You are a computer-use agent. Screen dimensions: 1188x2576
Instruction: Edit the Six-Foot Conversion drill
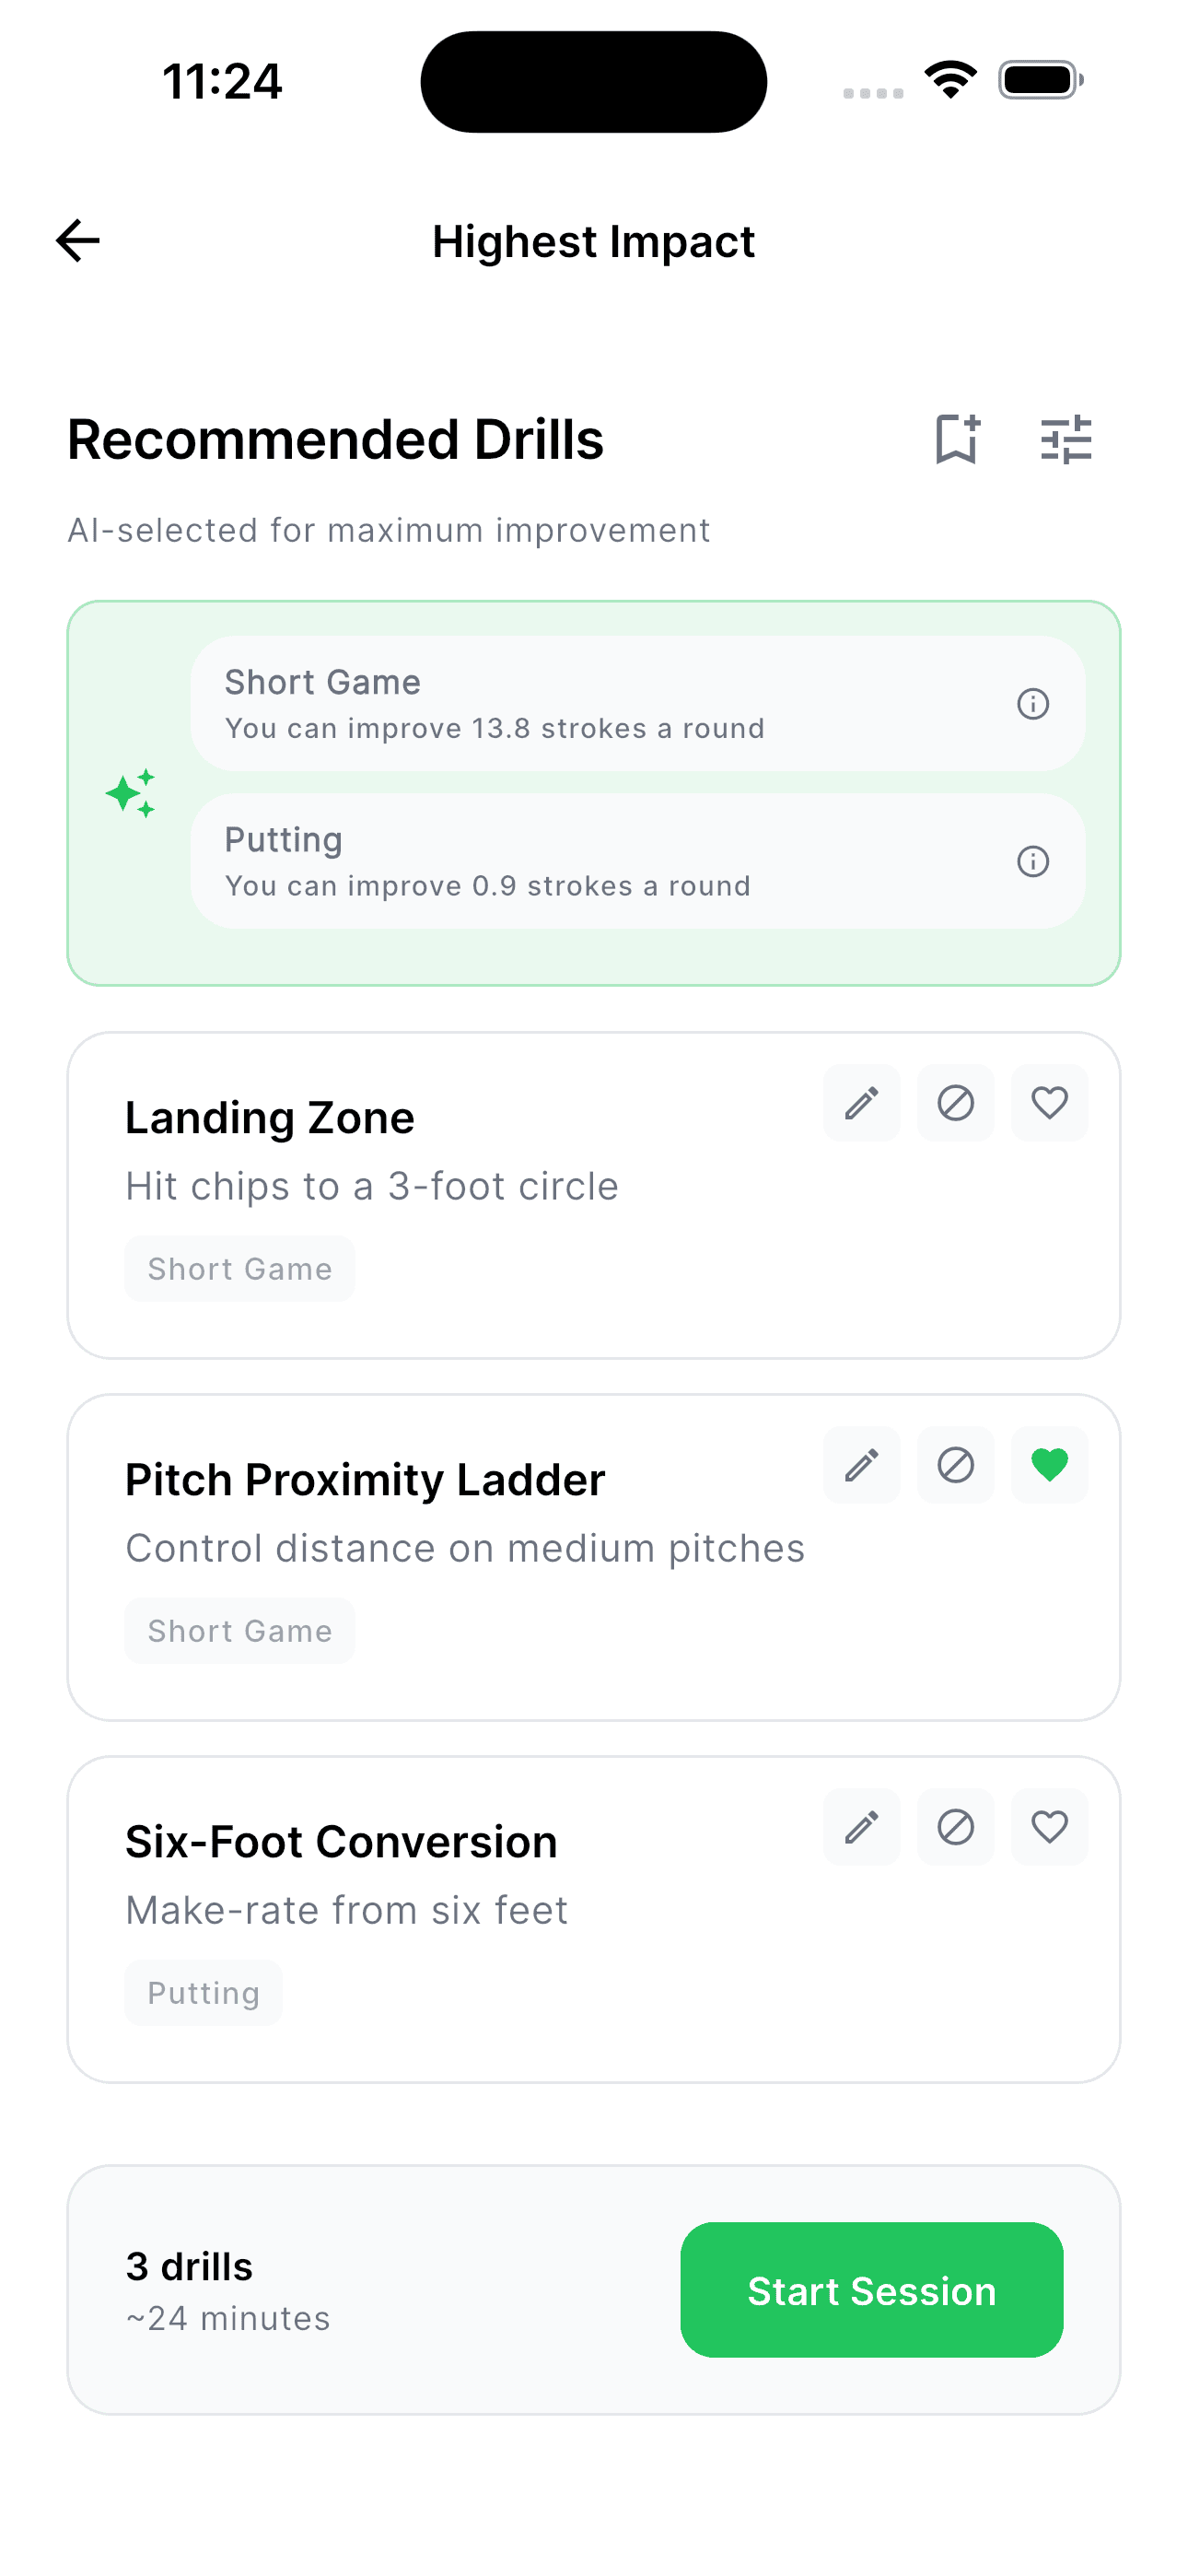click(x=861, y=1827)
